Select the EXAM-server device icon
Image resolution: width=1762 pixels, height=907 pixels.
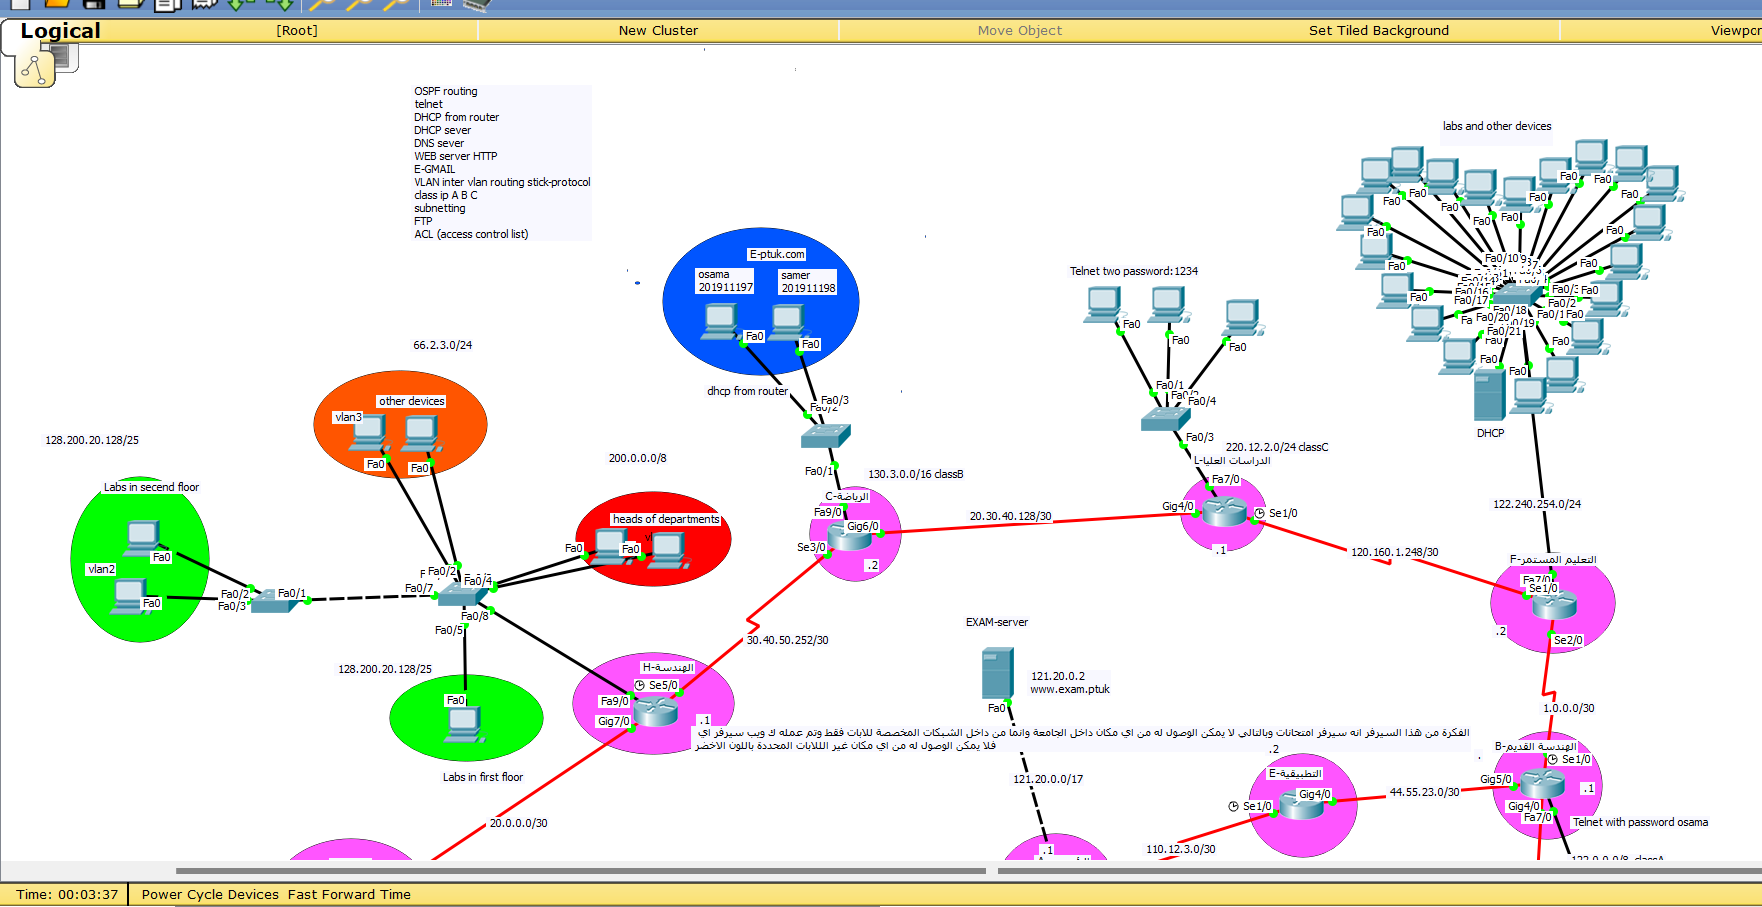(x=997, y=672)
